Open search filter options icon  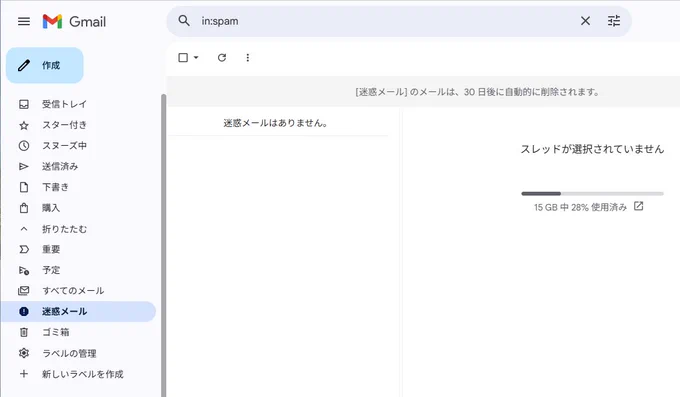pyautogui.click(x=614, y=21)
